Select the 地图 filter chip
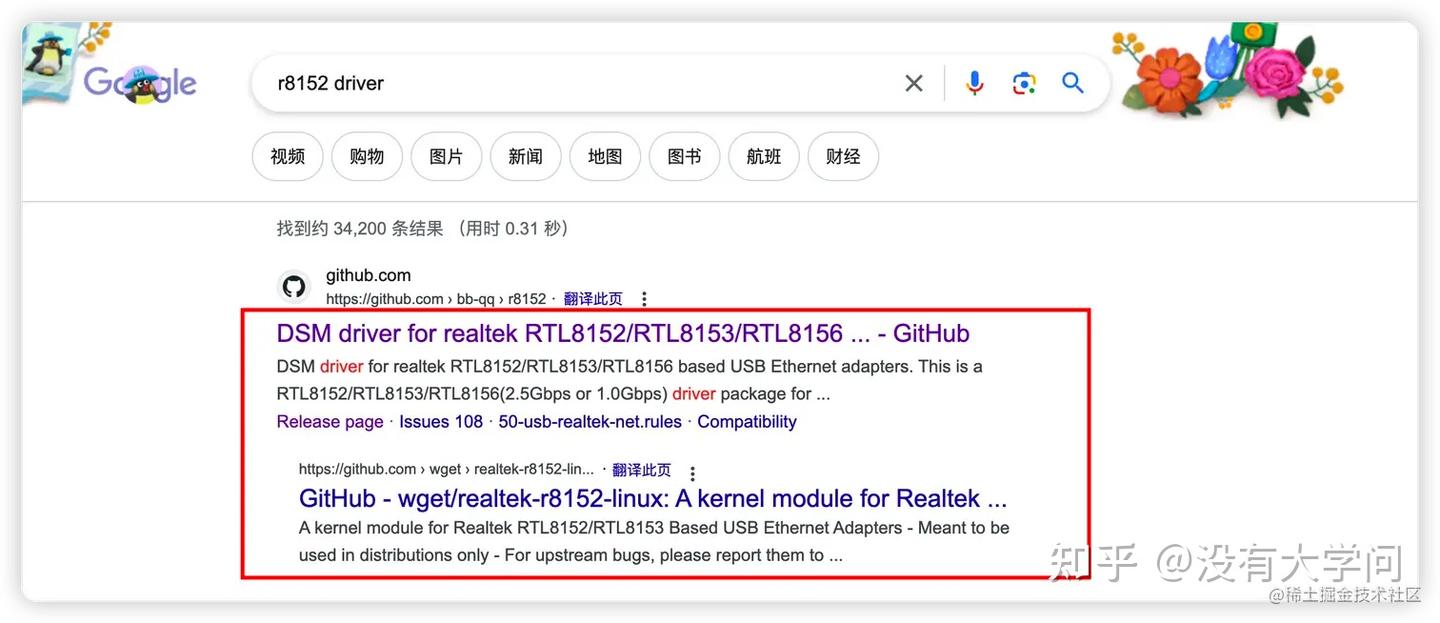Image resolution: width=1440 pixels, height=623 pixels. 605,157
